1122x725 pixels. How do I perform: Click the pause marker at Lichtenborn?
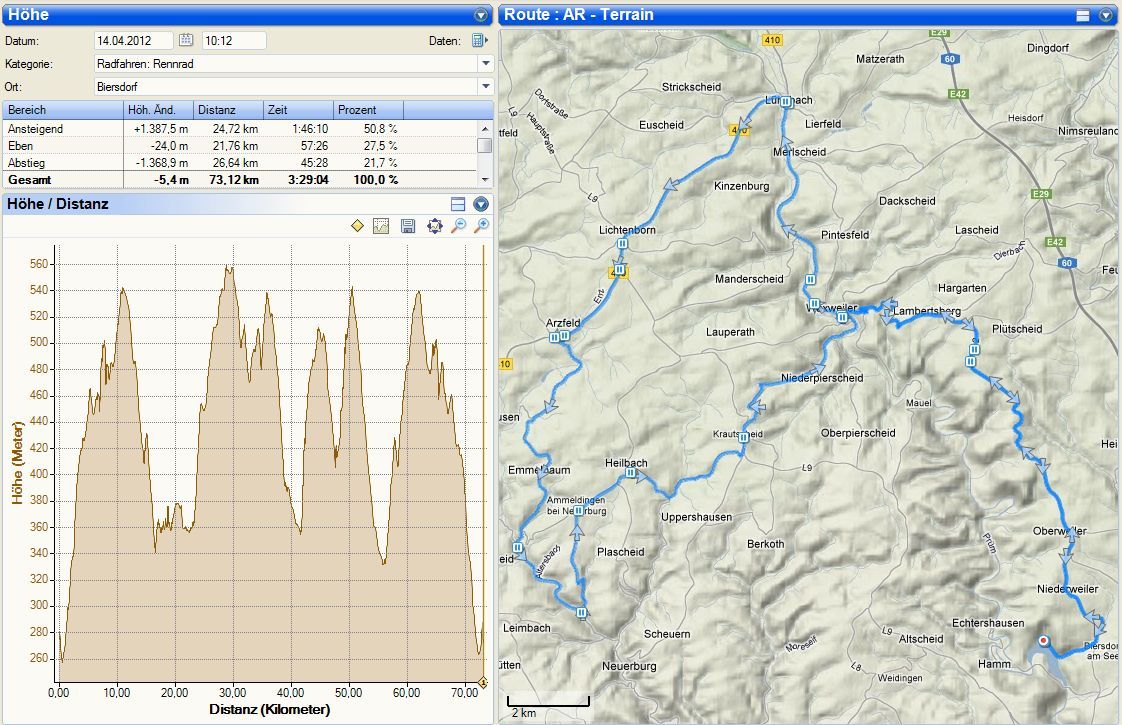(622, 244)
